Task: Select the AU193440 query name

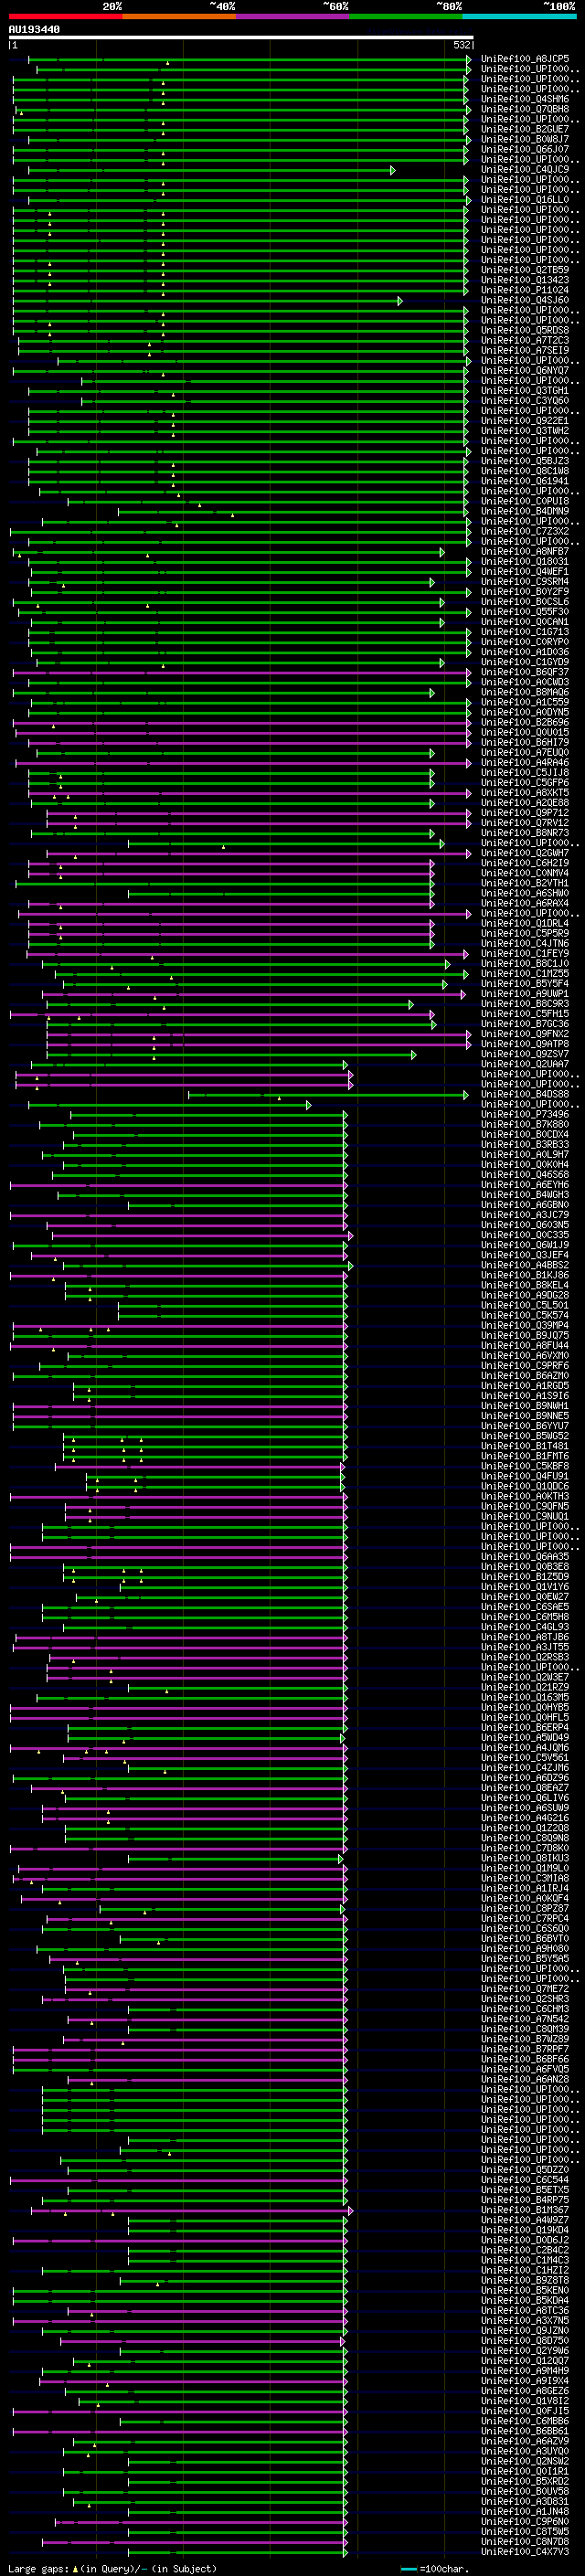Action: [x=34, y=30]
